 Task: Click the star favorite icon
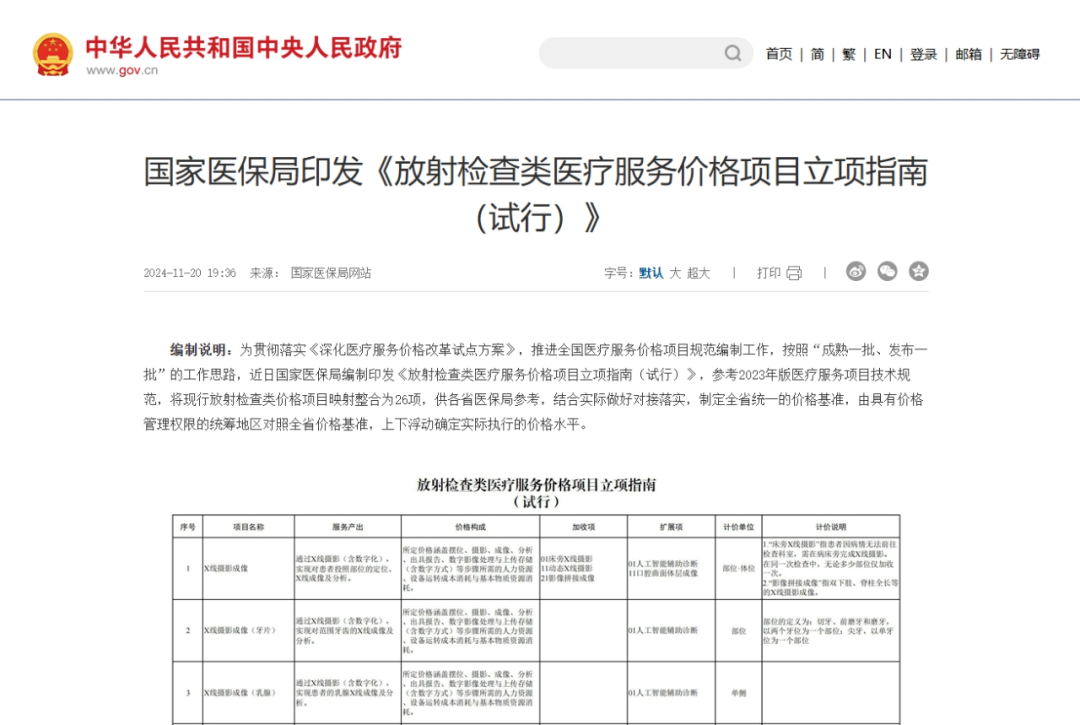coord(918,271)
